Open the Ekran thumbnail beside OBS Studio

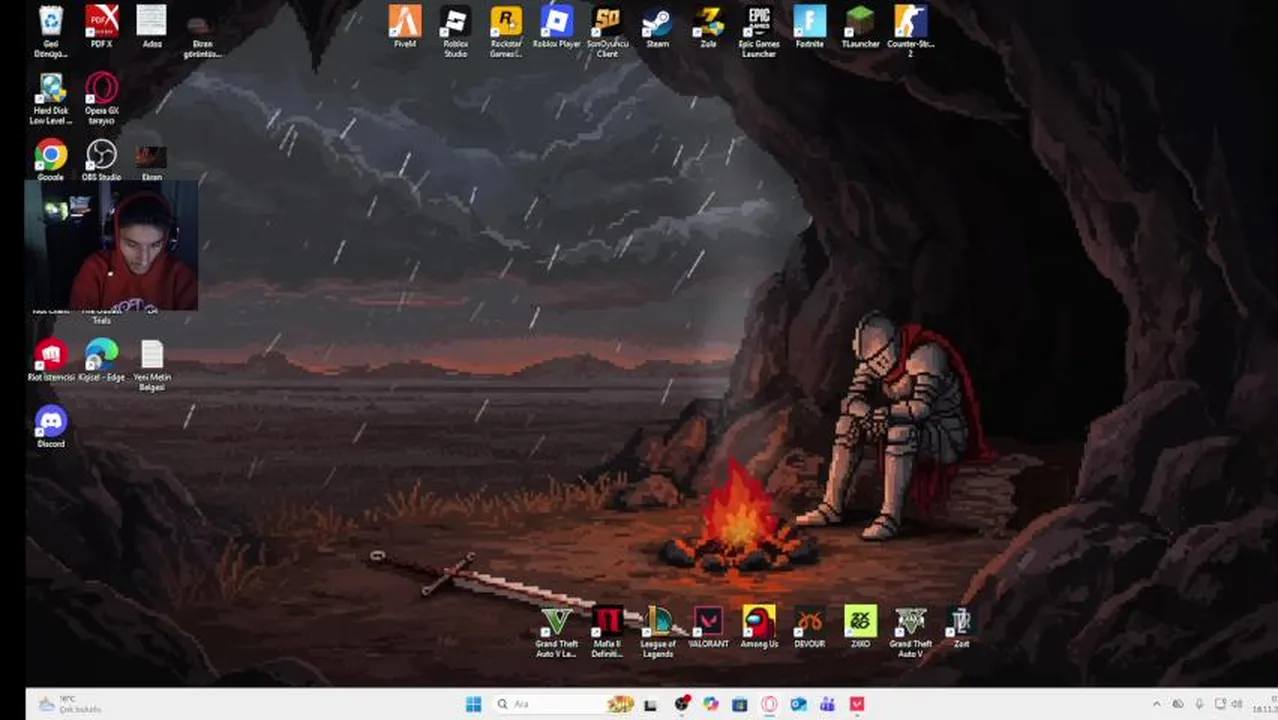tap(152, 163)
